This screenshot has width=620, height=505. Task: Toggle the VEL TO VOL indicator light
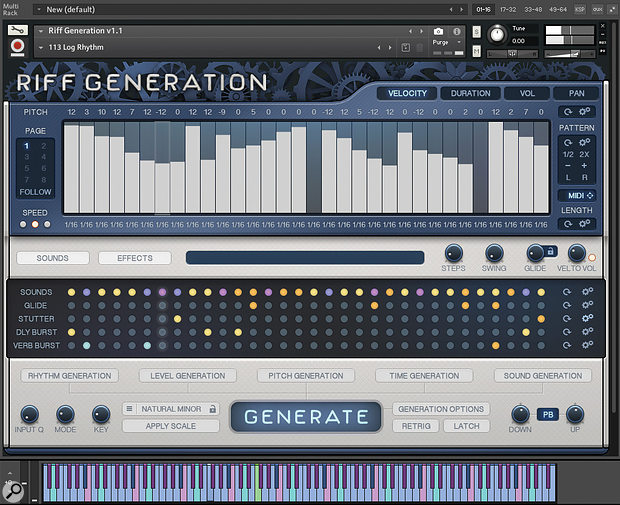coord(592,258)
